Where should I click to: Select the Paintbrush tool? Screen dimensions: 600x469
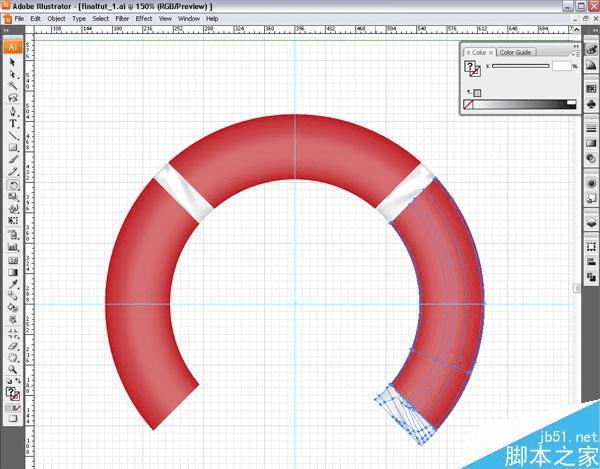[x=13, y=160]
